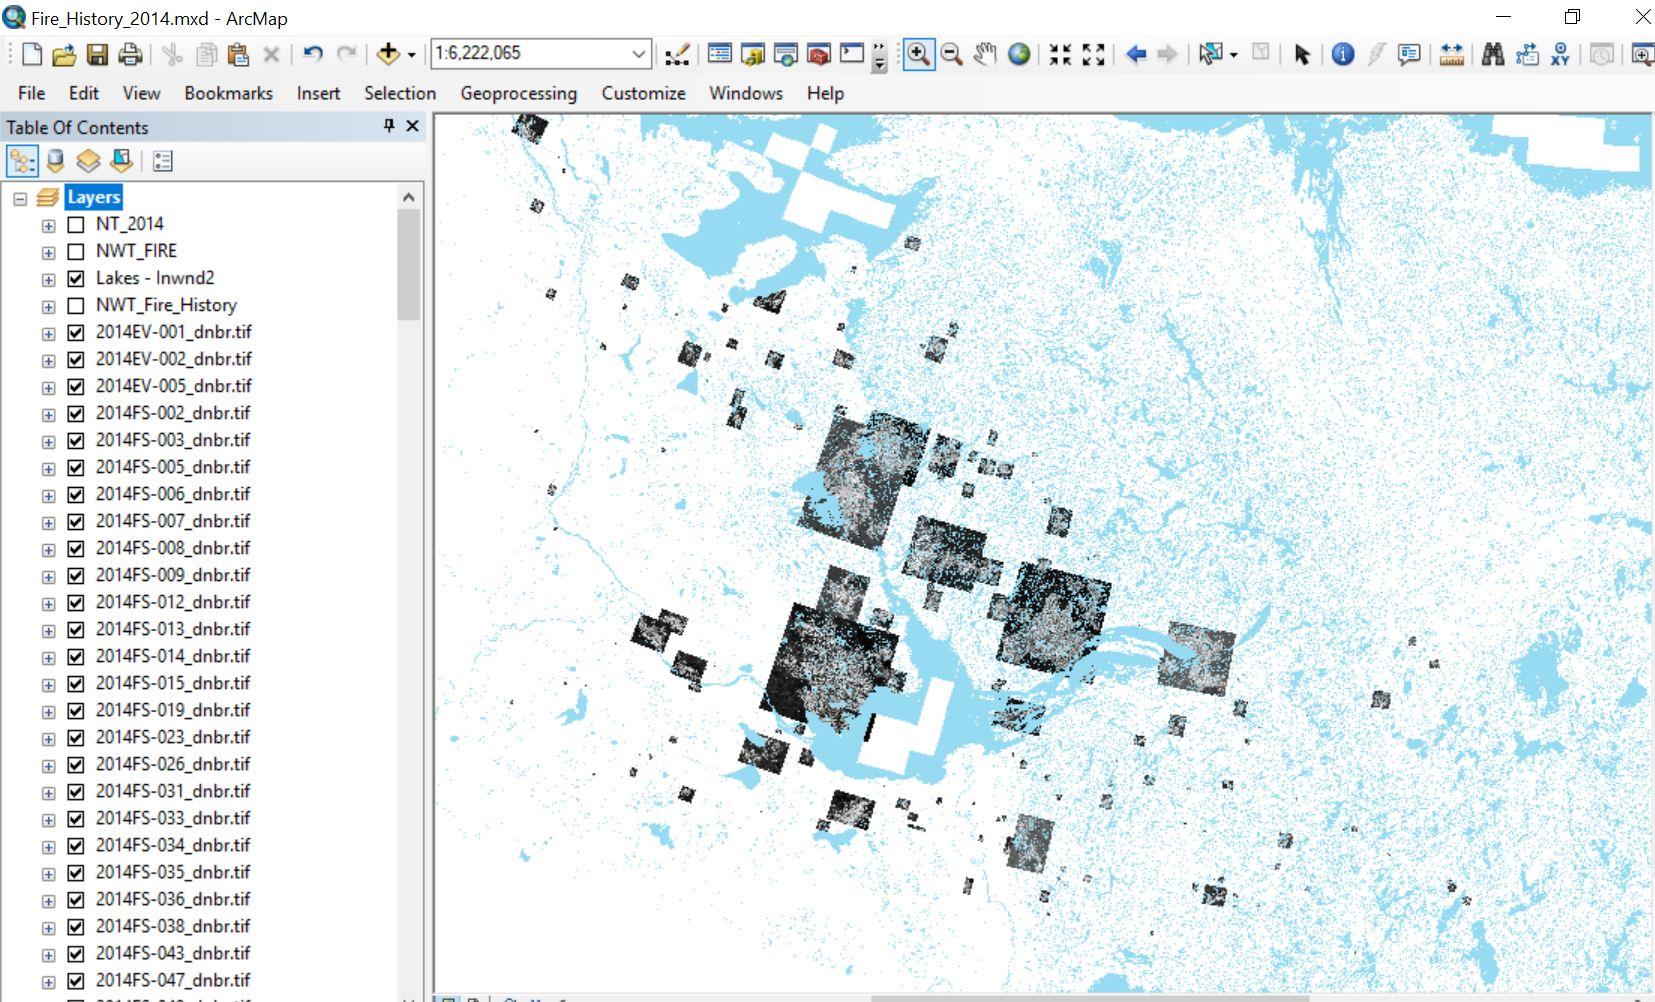Go back to previous extent

[x=1136, y=54]
